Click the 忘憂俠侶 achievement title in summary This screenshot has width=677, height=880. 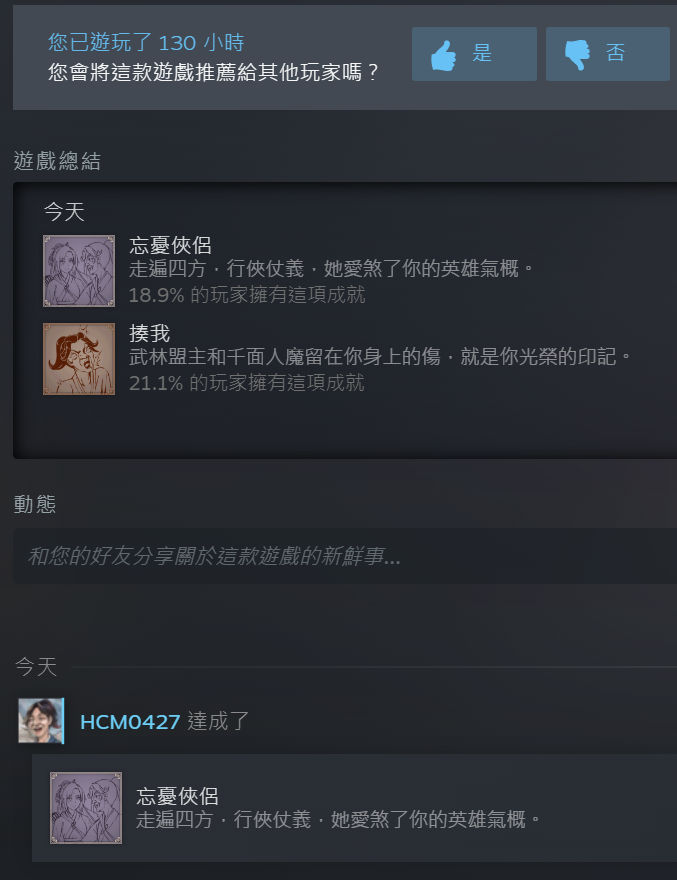click(170, 245)
